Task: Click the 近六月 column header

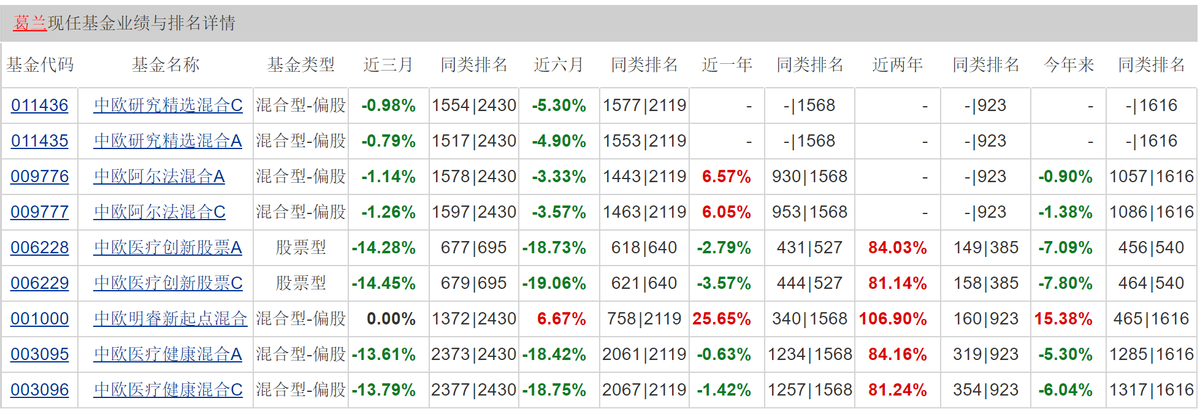Action: tap(559, 65)
